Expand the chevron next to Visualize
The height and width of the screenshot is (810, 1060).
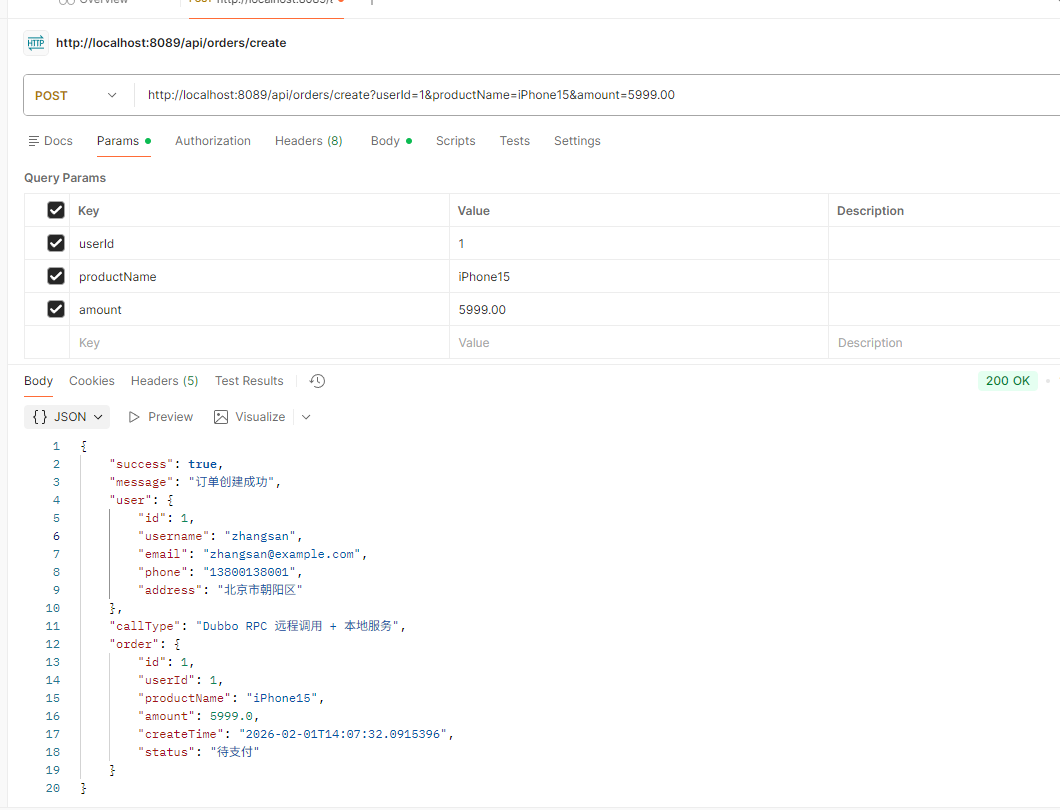pos(306,417)
